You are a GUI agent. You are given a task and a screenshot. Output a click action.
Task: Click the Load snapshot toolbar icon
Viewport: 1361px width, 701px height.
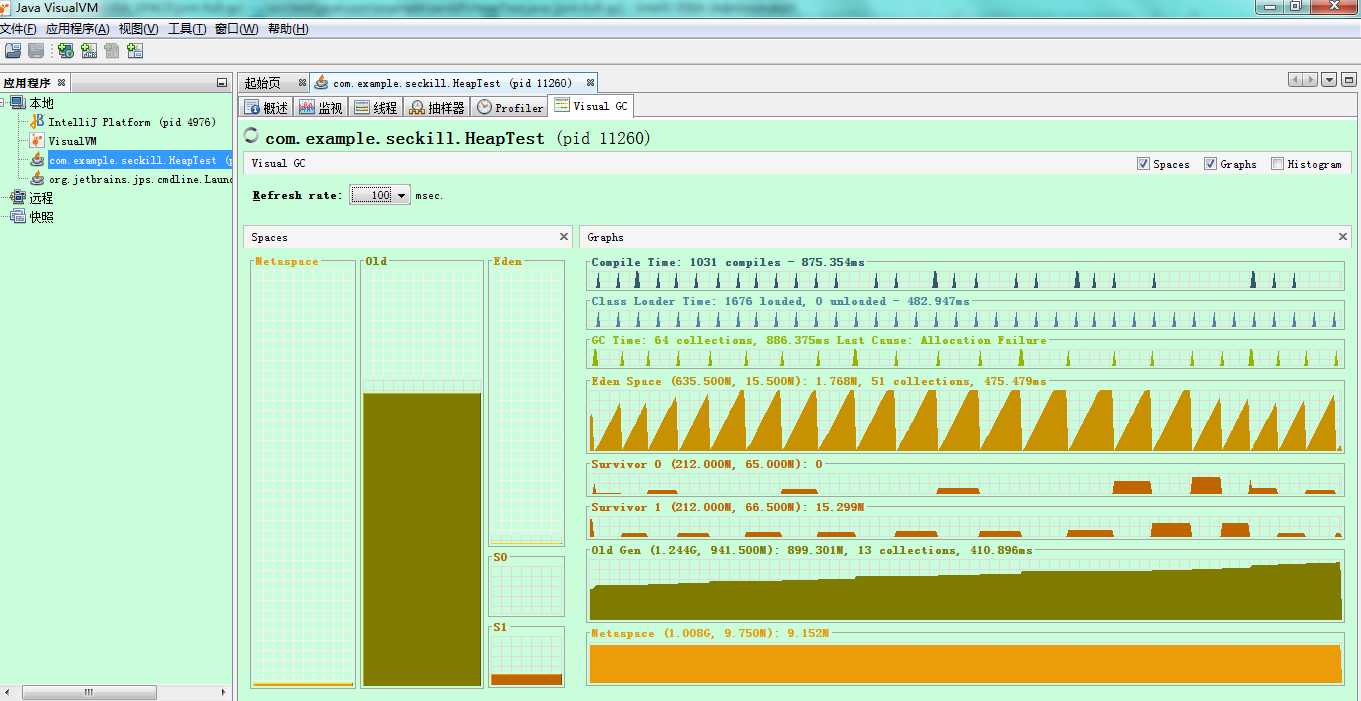pos(12,50)
